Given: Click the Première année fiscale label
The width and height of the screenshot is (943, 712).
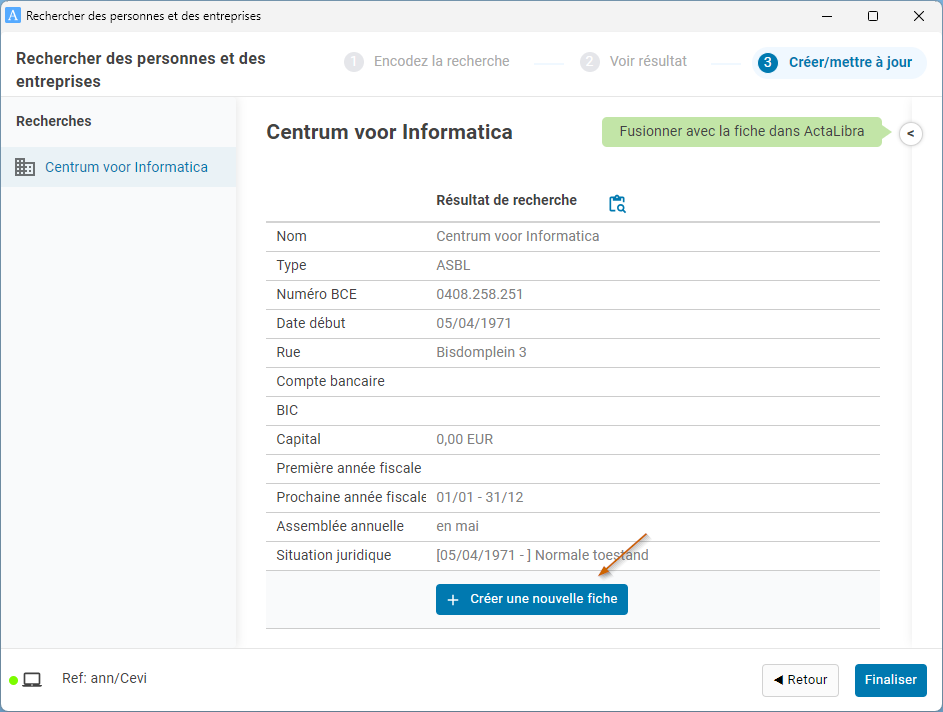Looking at the screenshot, I should tap(349, 468).
